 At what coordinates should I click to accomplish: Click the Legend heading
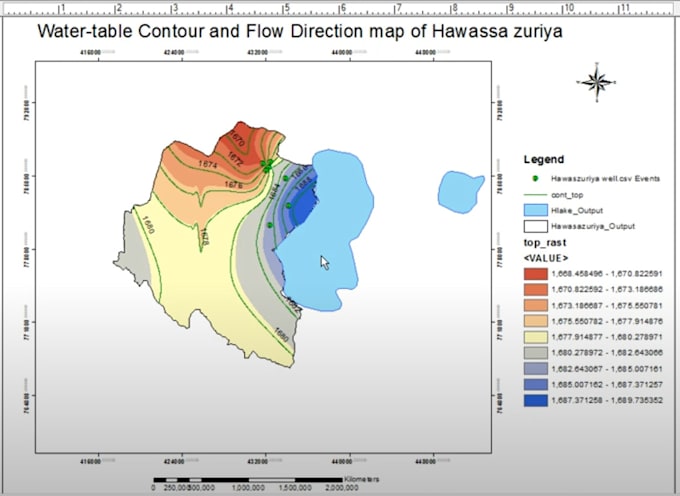[544, 159]
